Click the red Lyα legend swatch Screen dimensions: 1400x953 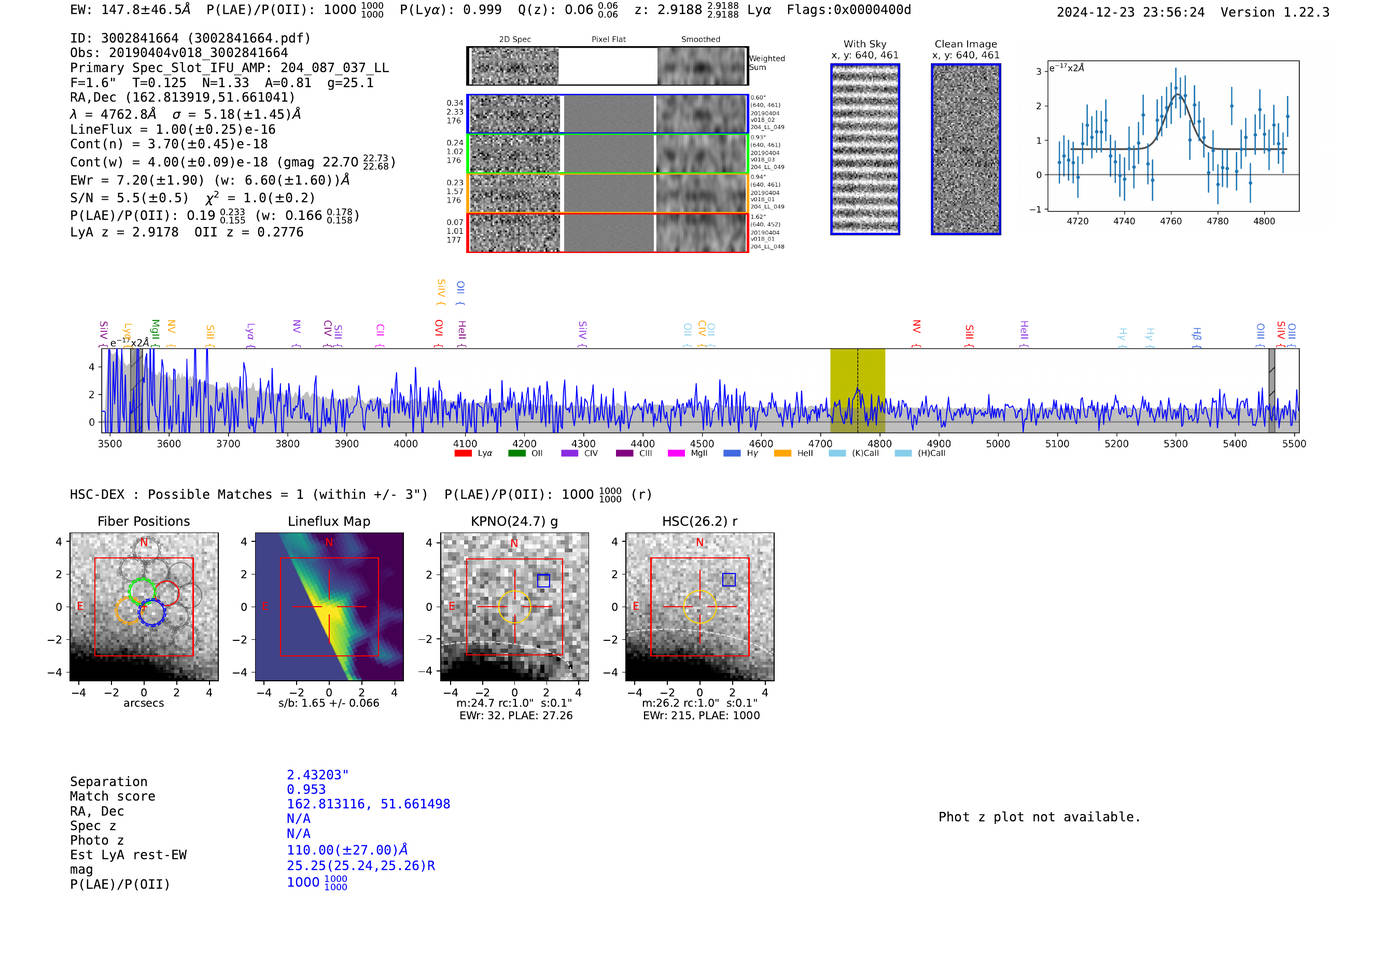pos(463,453)
